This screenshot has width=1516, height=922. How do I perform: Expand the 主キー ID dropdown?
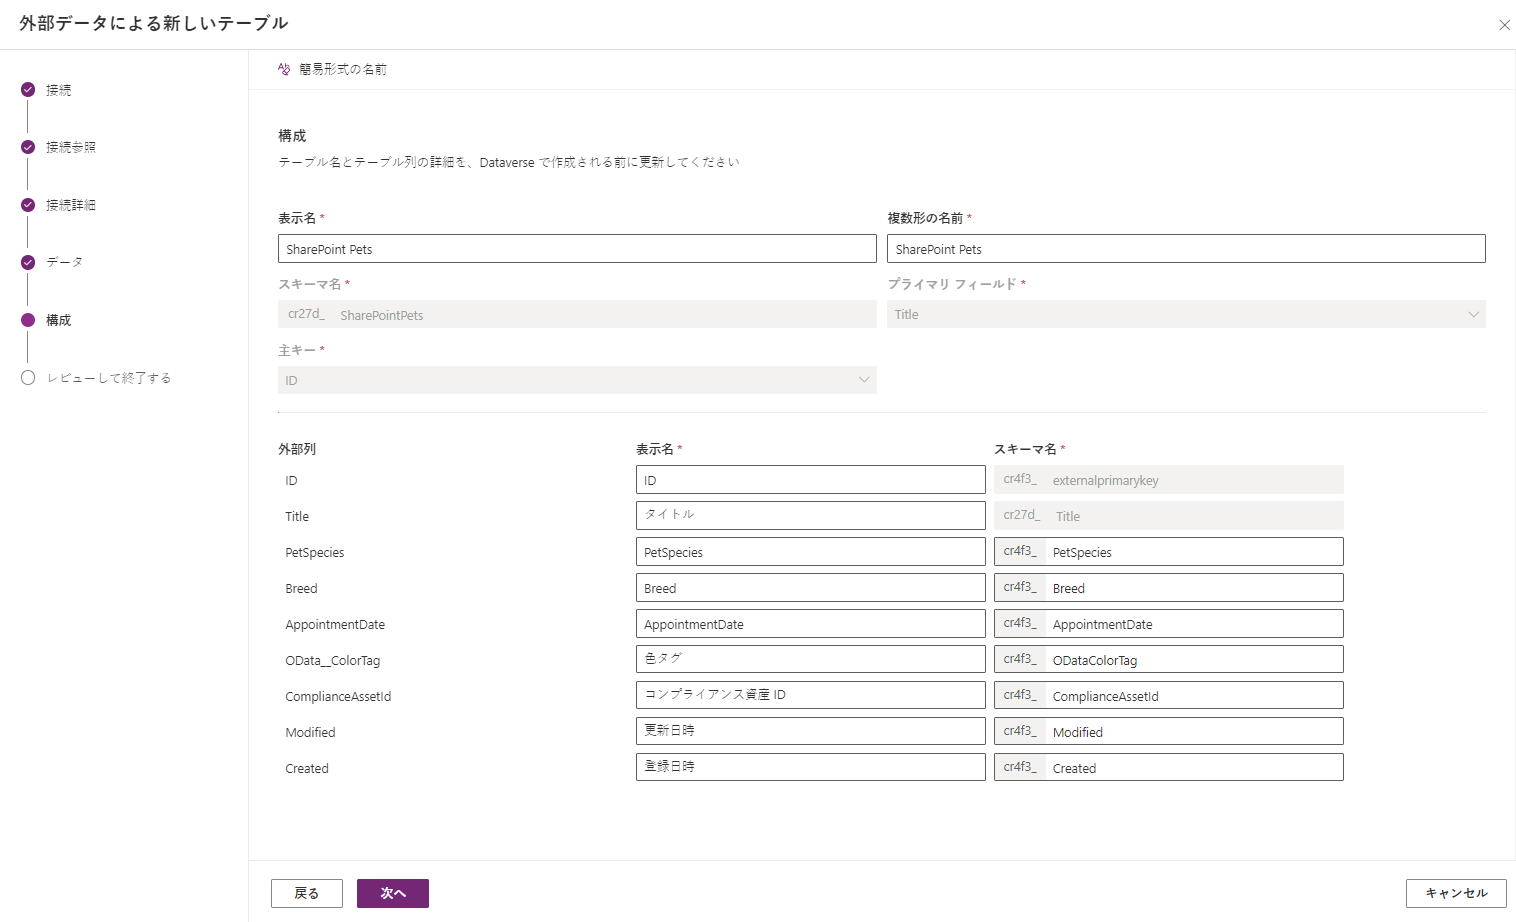point(576,380)
